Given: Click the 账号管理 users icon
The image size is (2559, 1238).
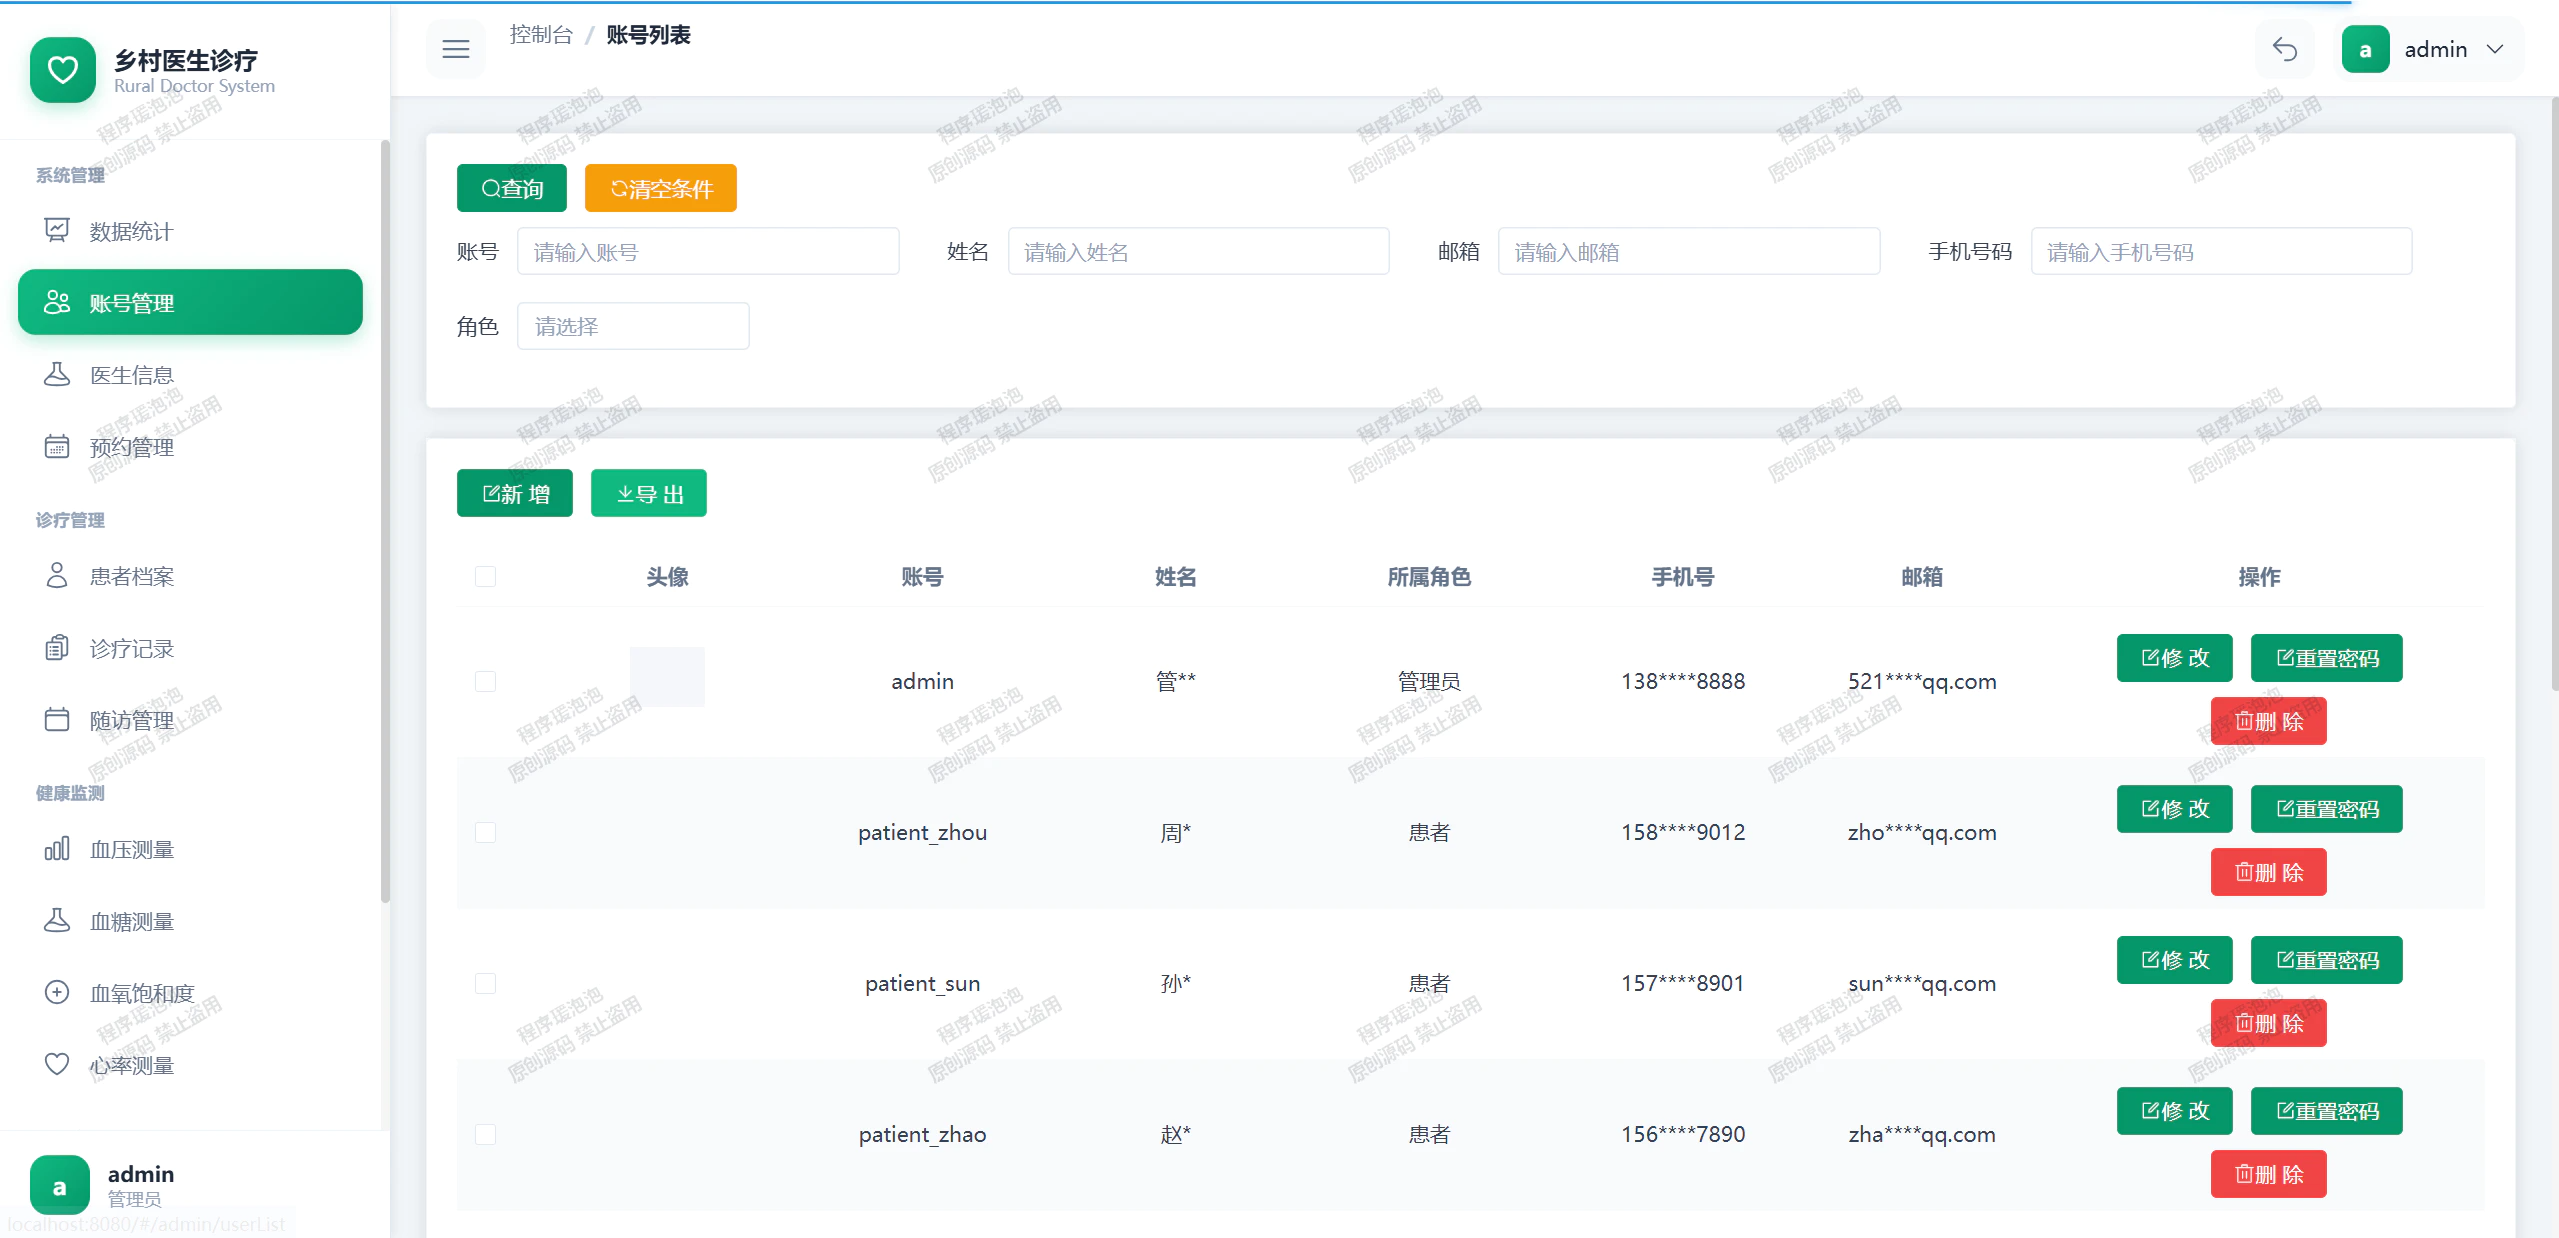Looking at the screenshot, I should pyautogui.click(x=57, y=302).
